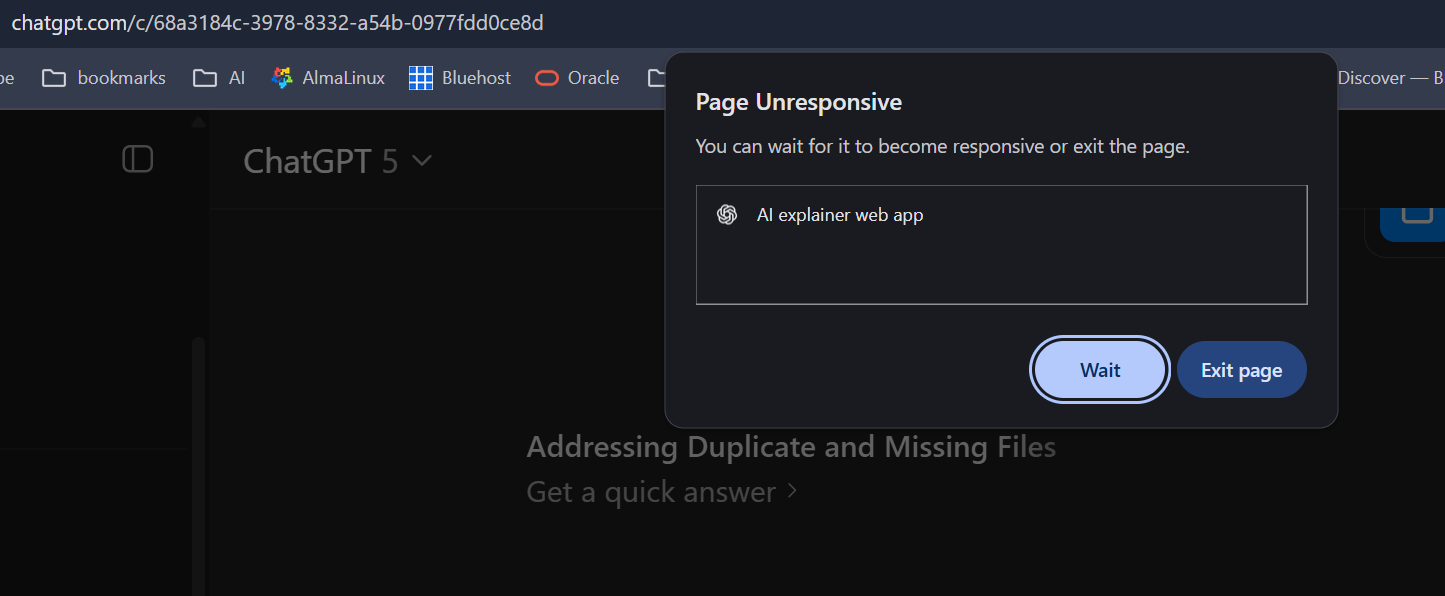The height and width of the screenshot is (596, 1445).
Task: Open the Discover bookmark
Action: coord(1390,78)
